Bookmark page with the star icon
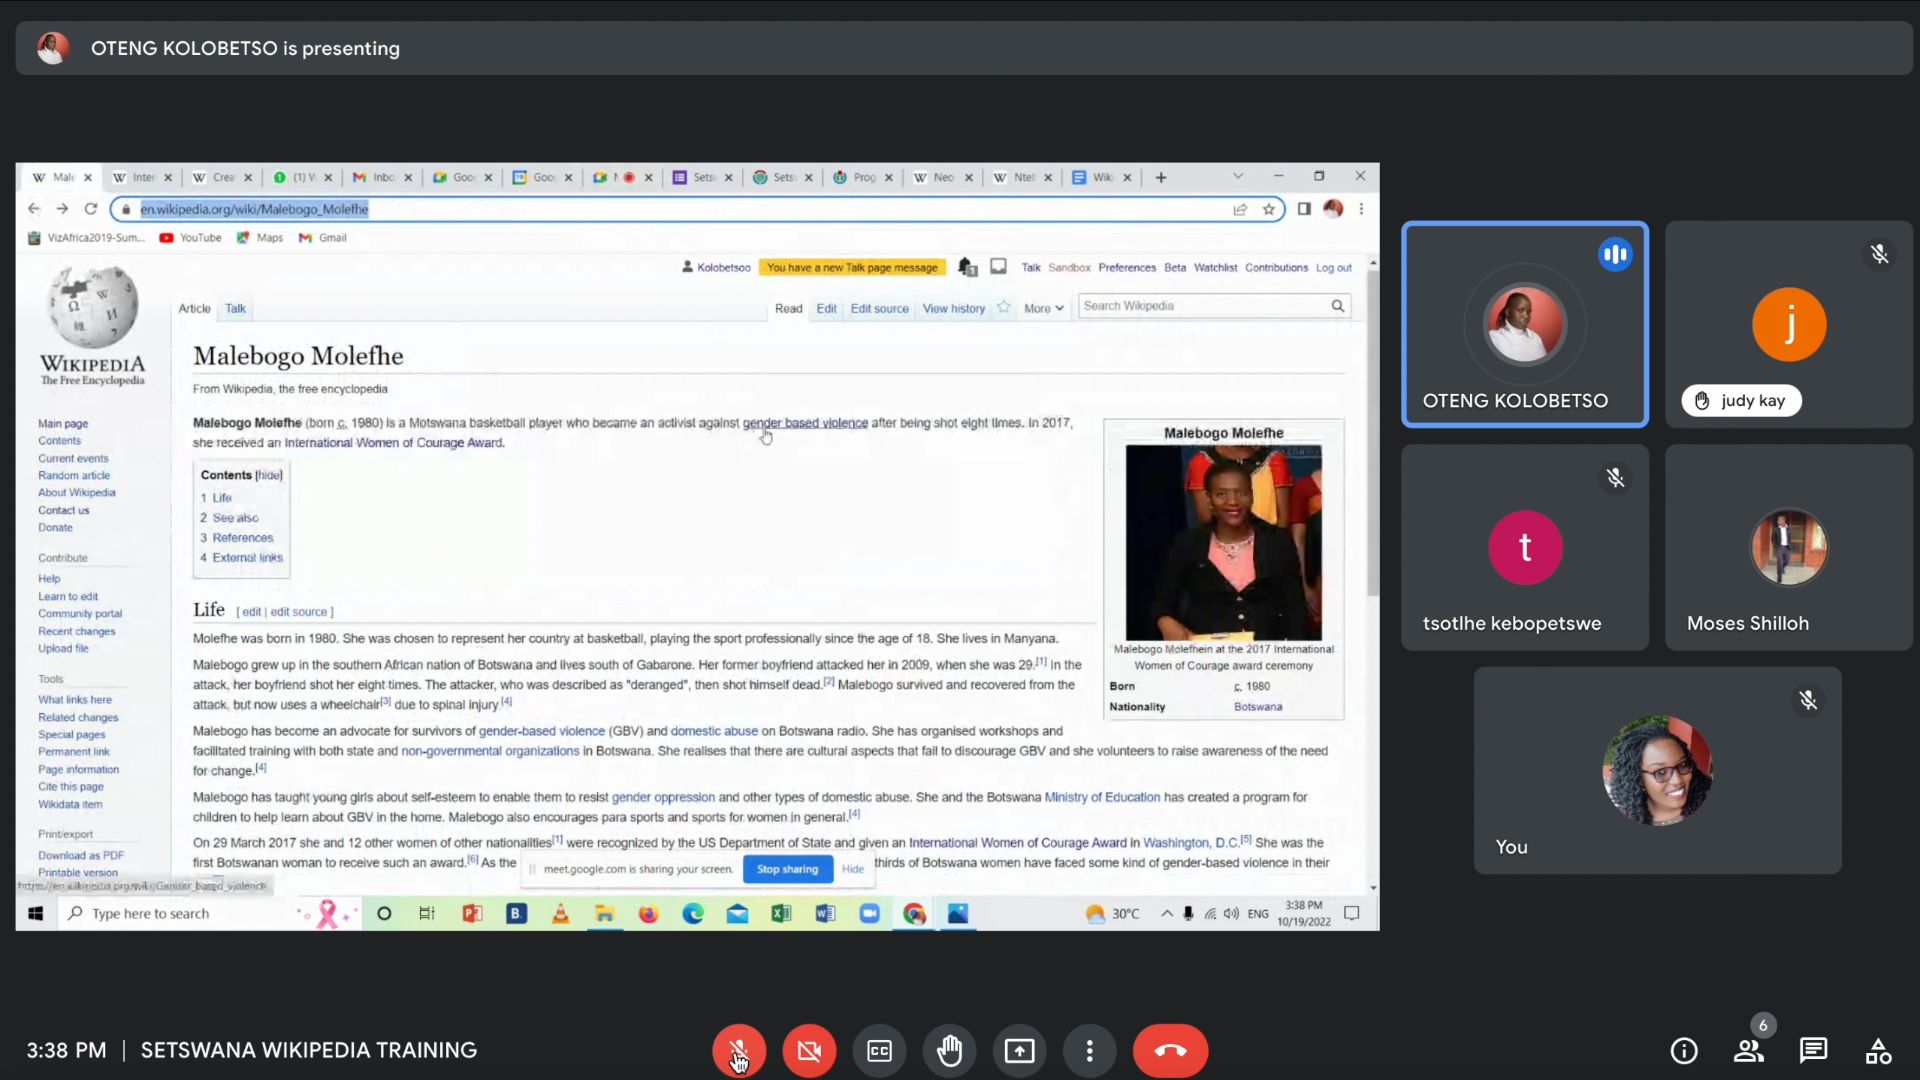 tap(1269, 209)
